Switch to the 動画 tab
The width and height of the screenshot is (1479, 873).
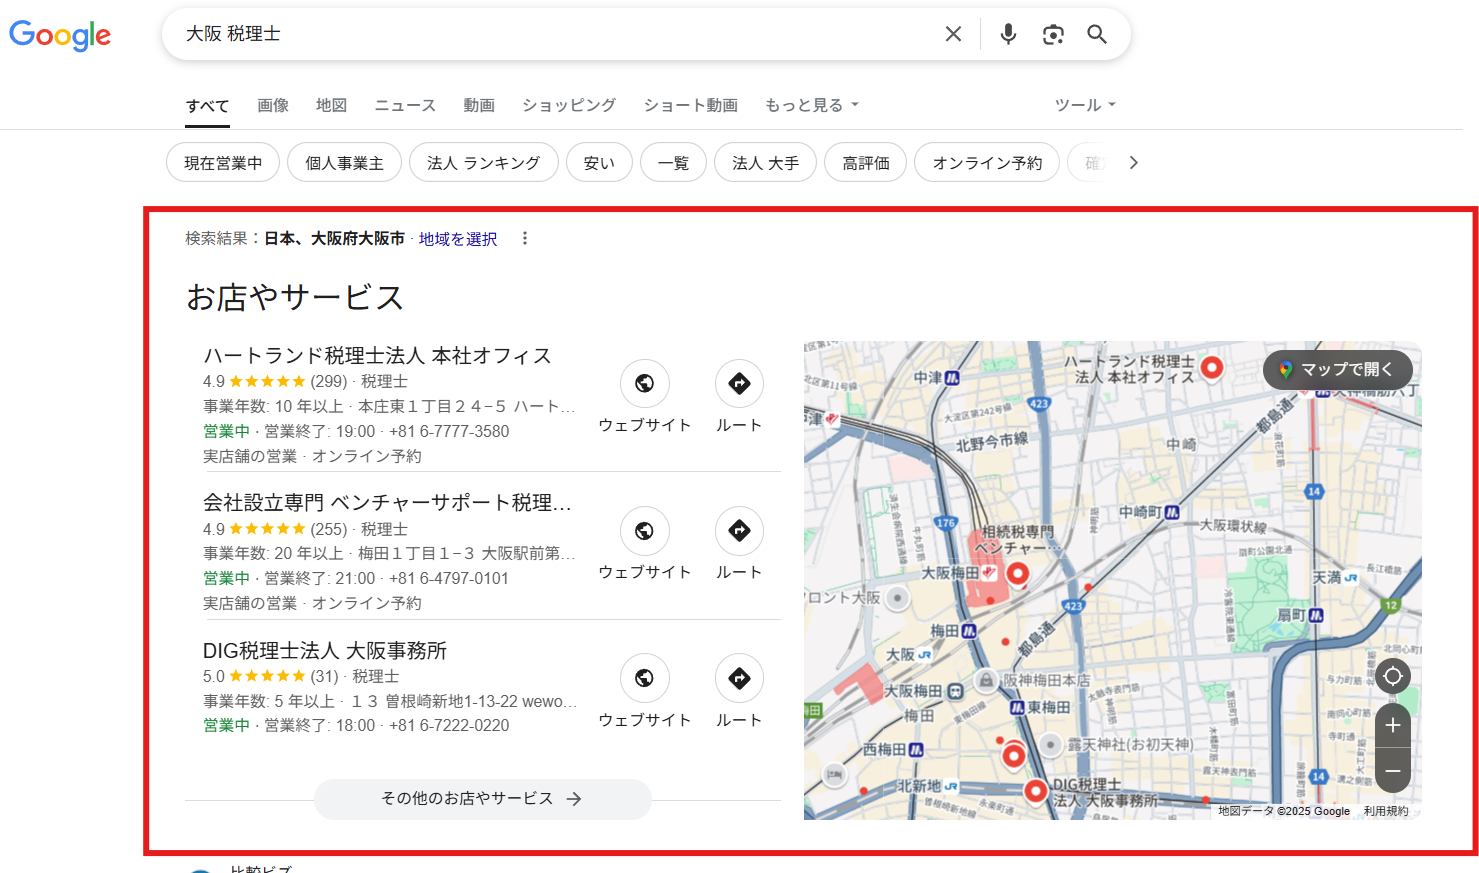(x=479, y=105)
